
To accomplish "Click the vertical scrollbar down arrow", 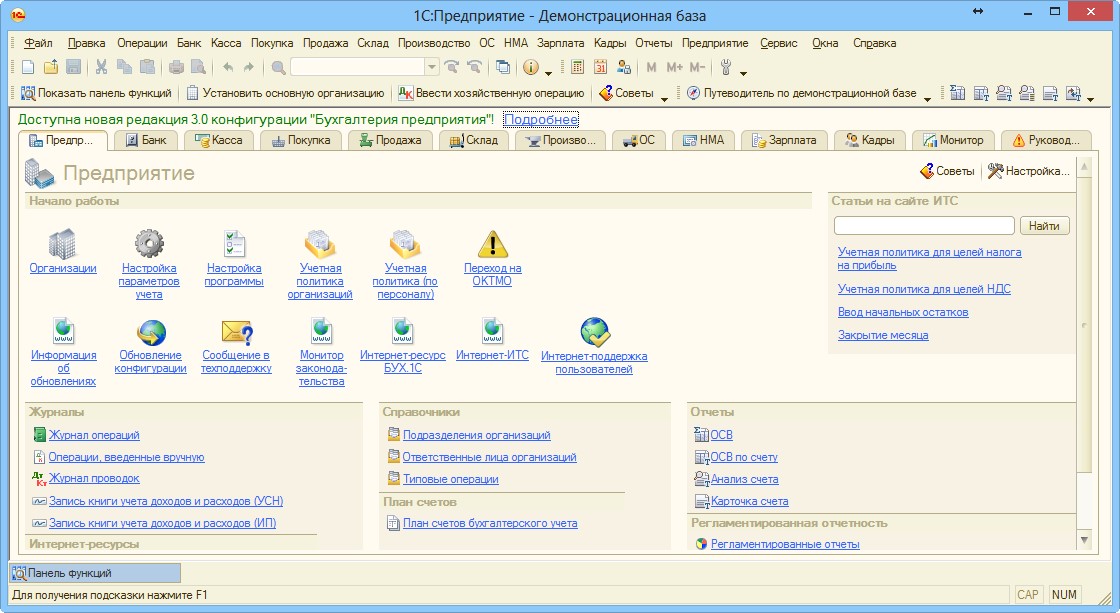I will coord(1085,540).
